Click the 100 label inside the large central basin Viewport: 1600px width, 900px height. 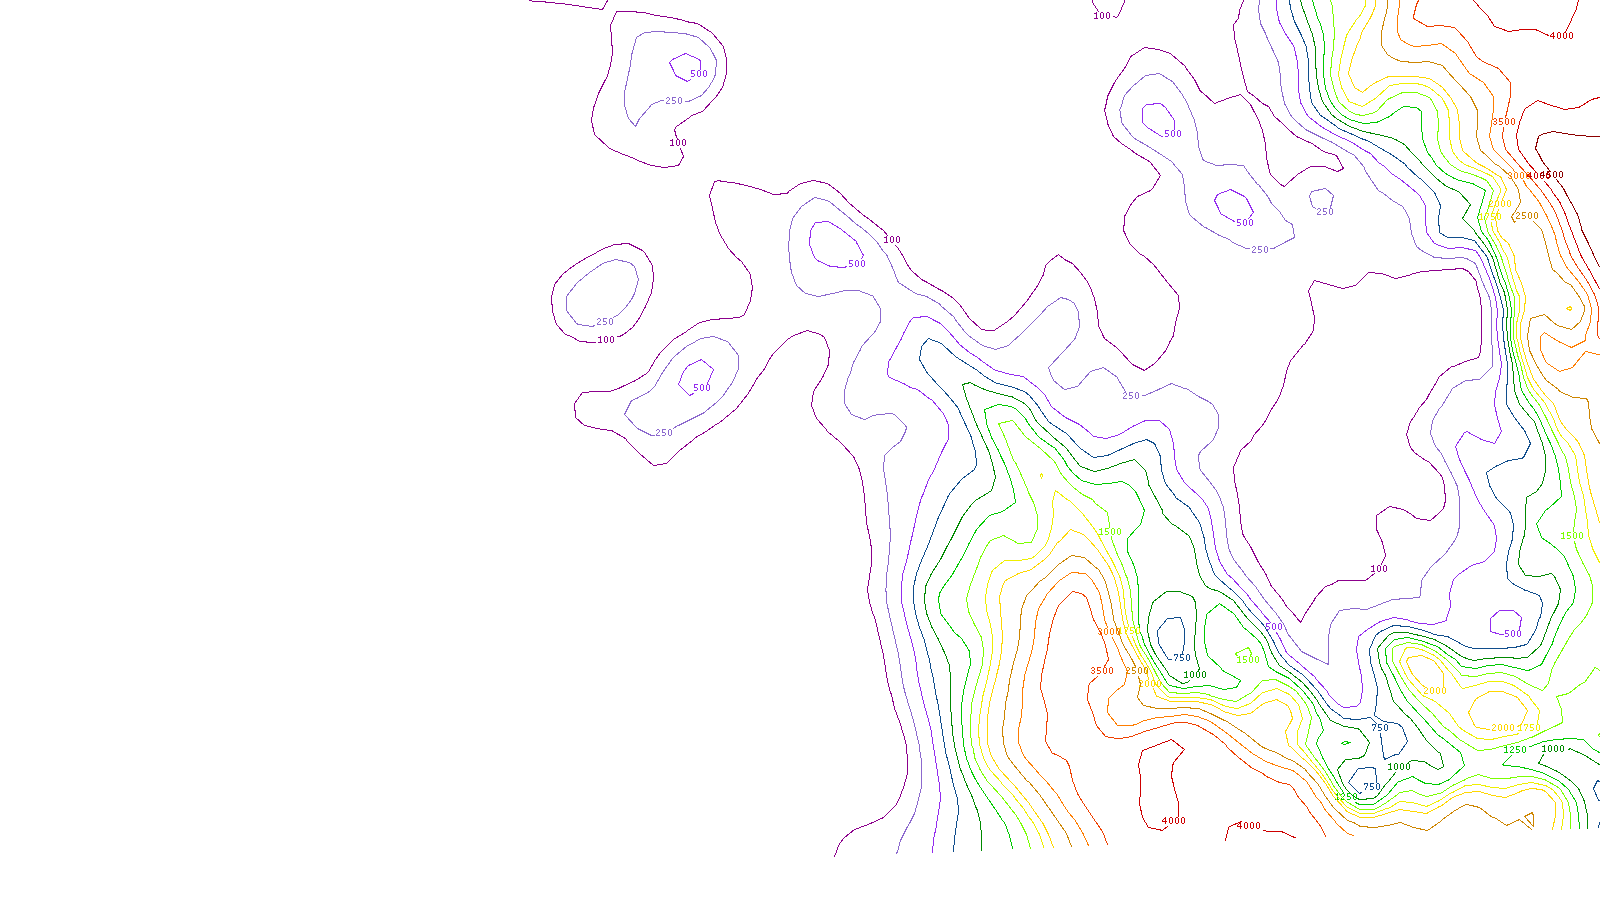[x=1378, y=569]
